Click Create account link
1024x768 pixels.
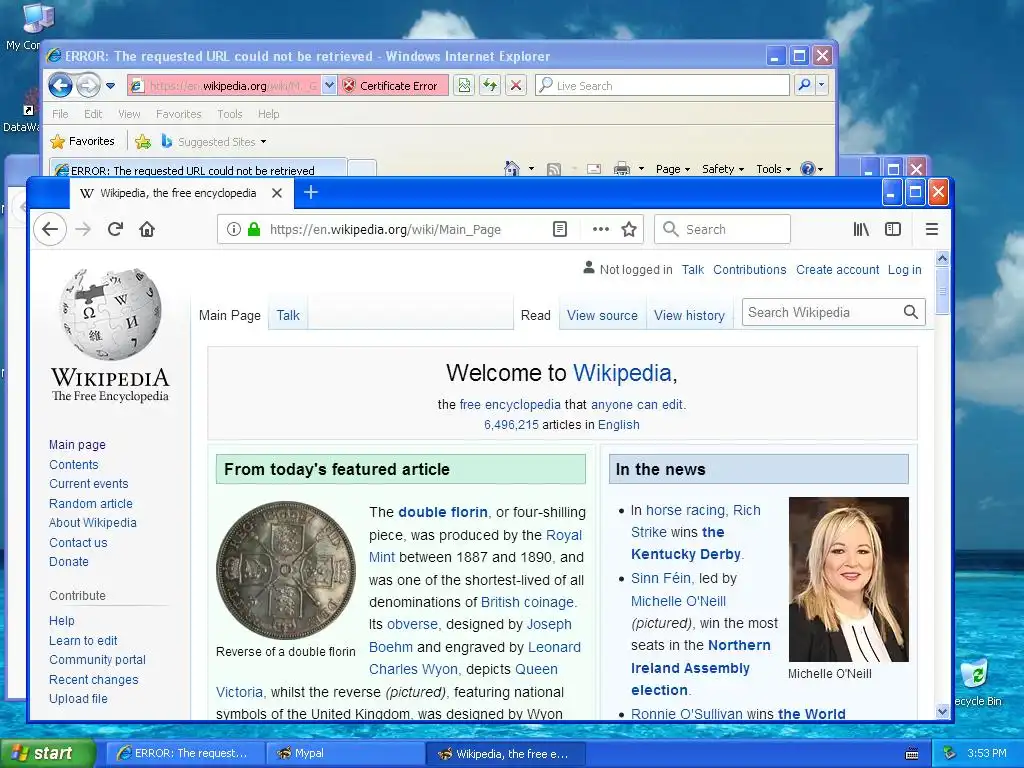click(x=837, y=270)
